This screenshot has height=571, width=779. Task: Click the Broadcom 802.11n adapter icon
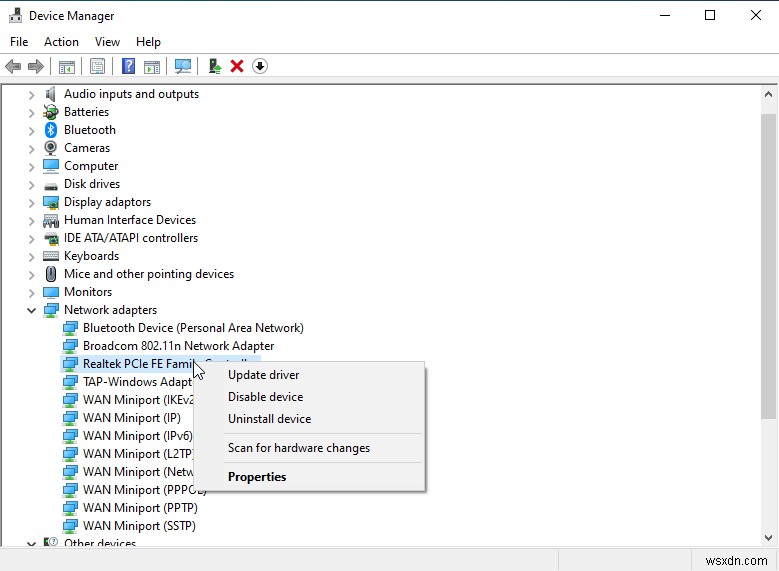click(70, 346)
